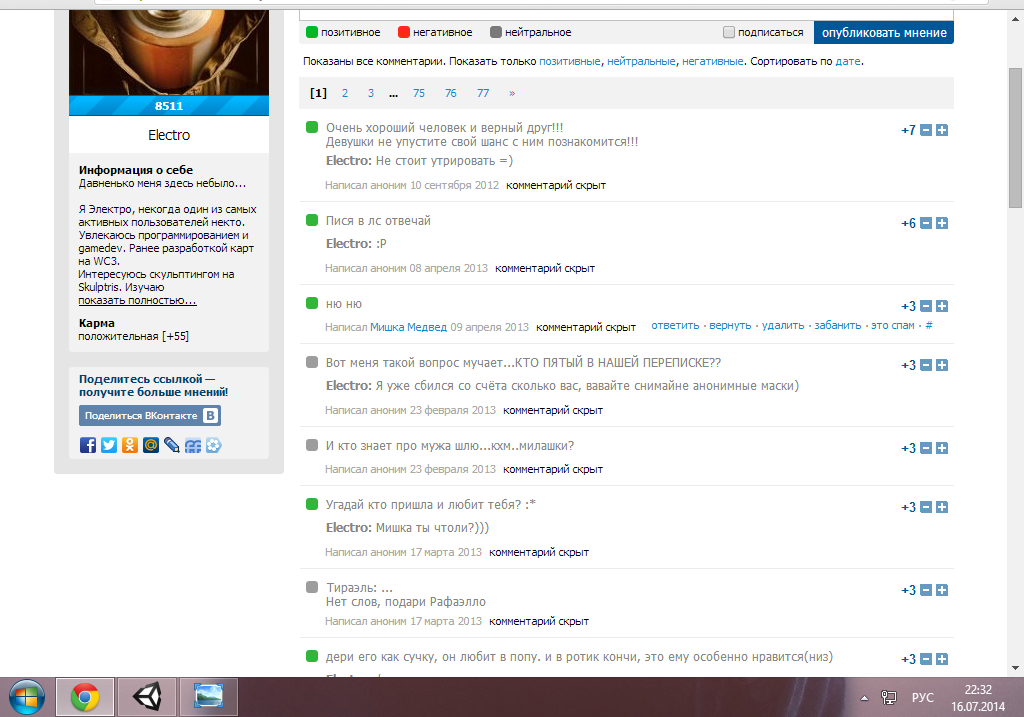
Task: Select the нейтральное opinion type
Action: [x=530, y=32]
